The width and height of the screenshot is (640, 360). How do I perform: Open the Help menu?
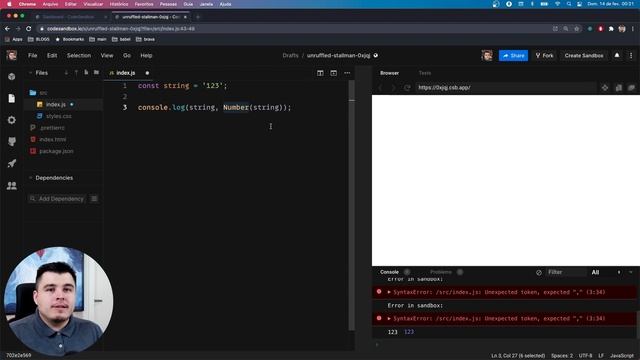point(146,55)
